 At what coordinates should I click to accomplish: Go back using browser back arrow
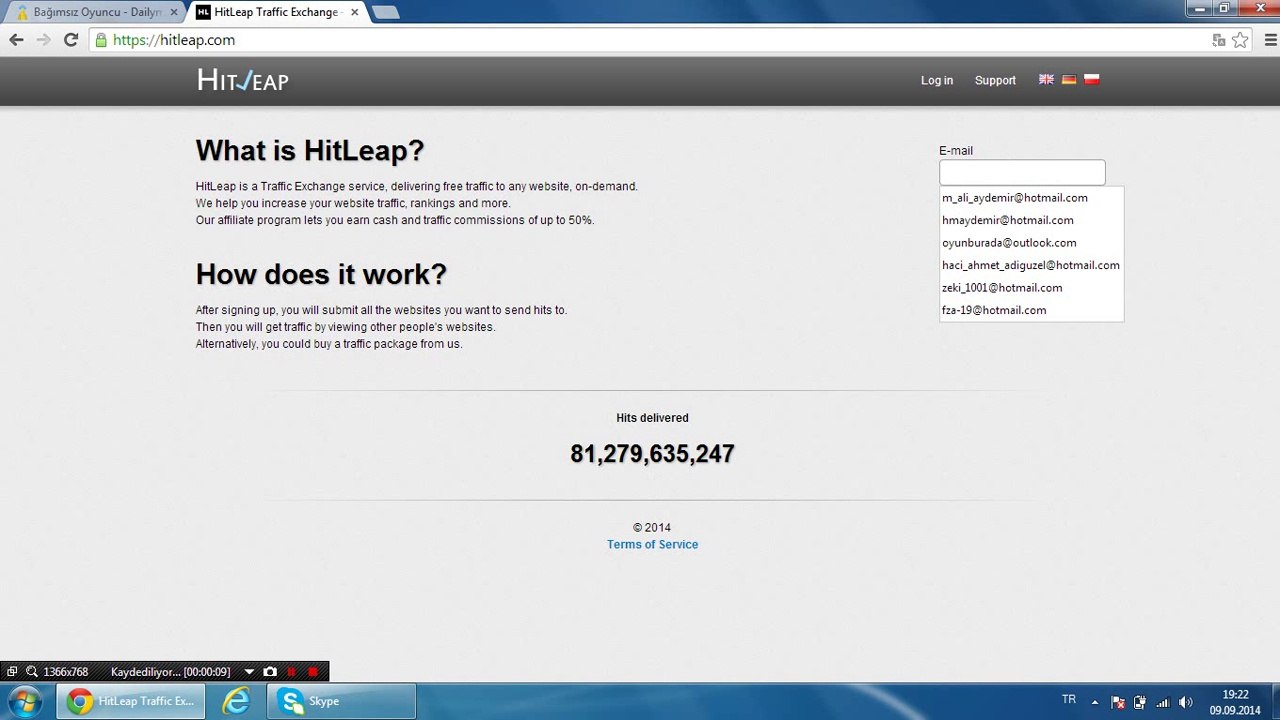point(16,40)
